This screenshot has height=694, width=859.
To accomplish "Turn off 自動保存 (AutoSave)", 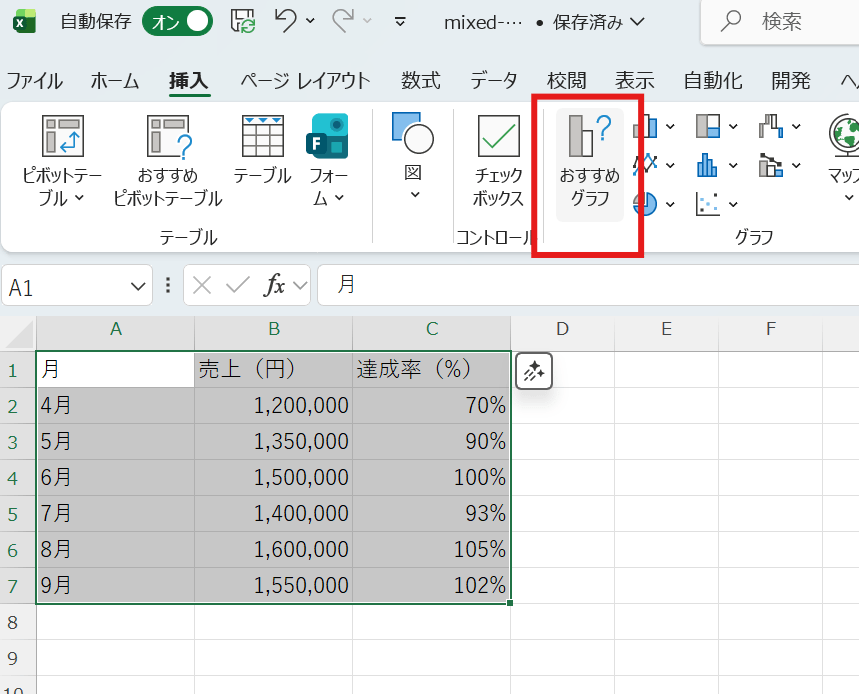I will 177,21.
